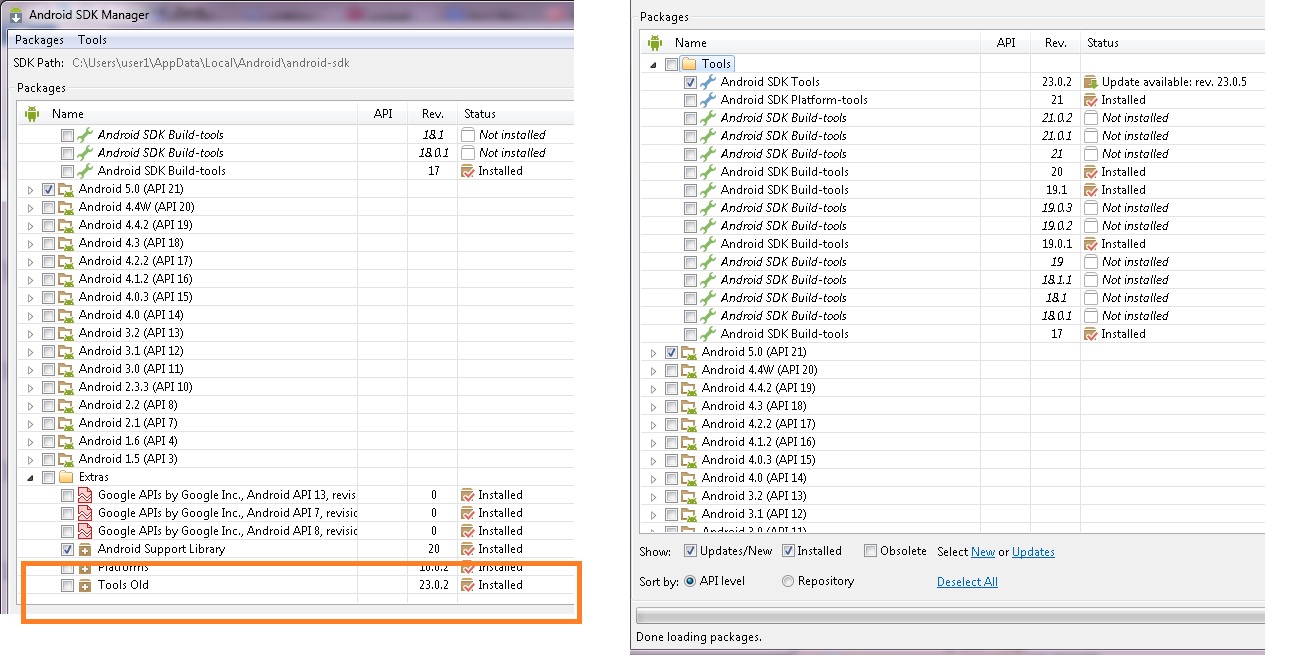The image size is (1300, 662).
Task: Expand the Android 4.4.2 (API 19) node in right panel
Action: pos(653,388)
